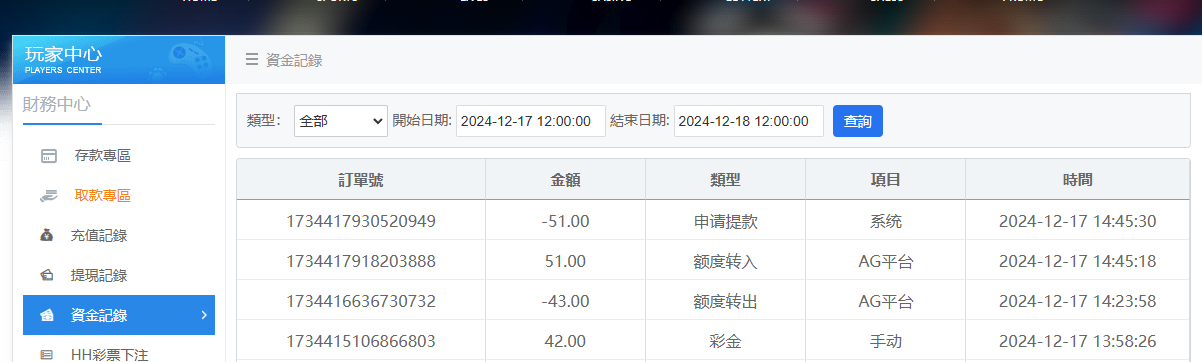
Task: Click the HH彩票下注 icon
Action: [47, 355]
